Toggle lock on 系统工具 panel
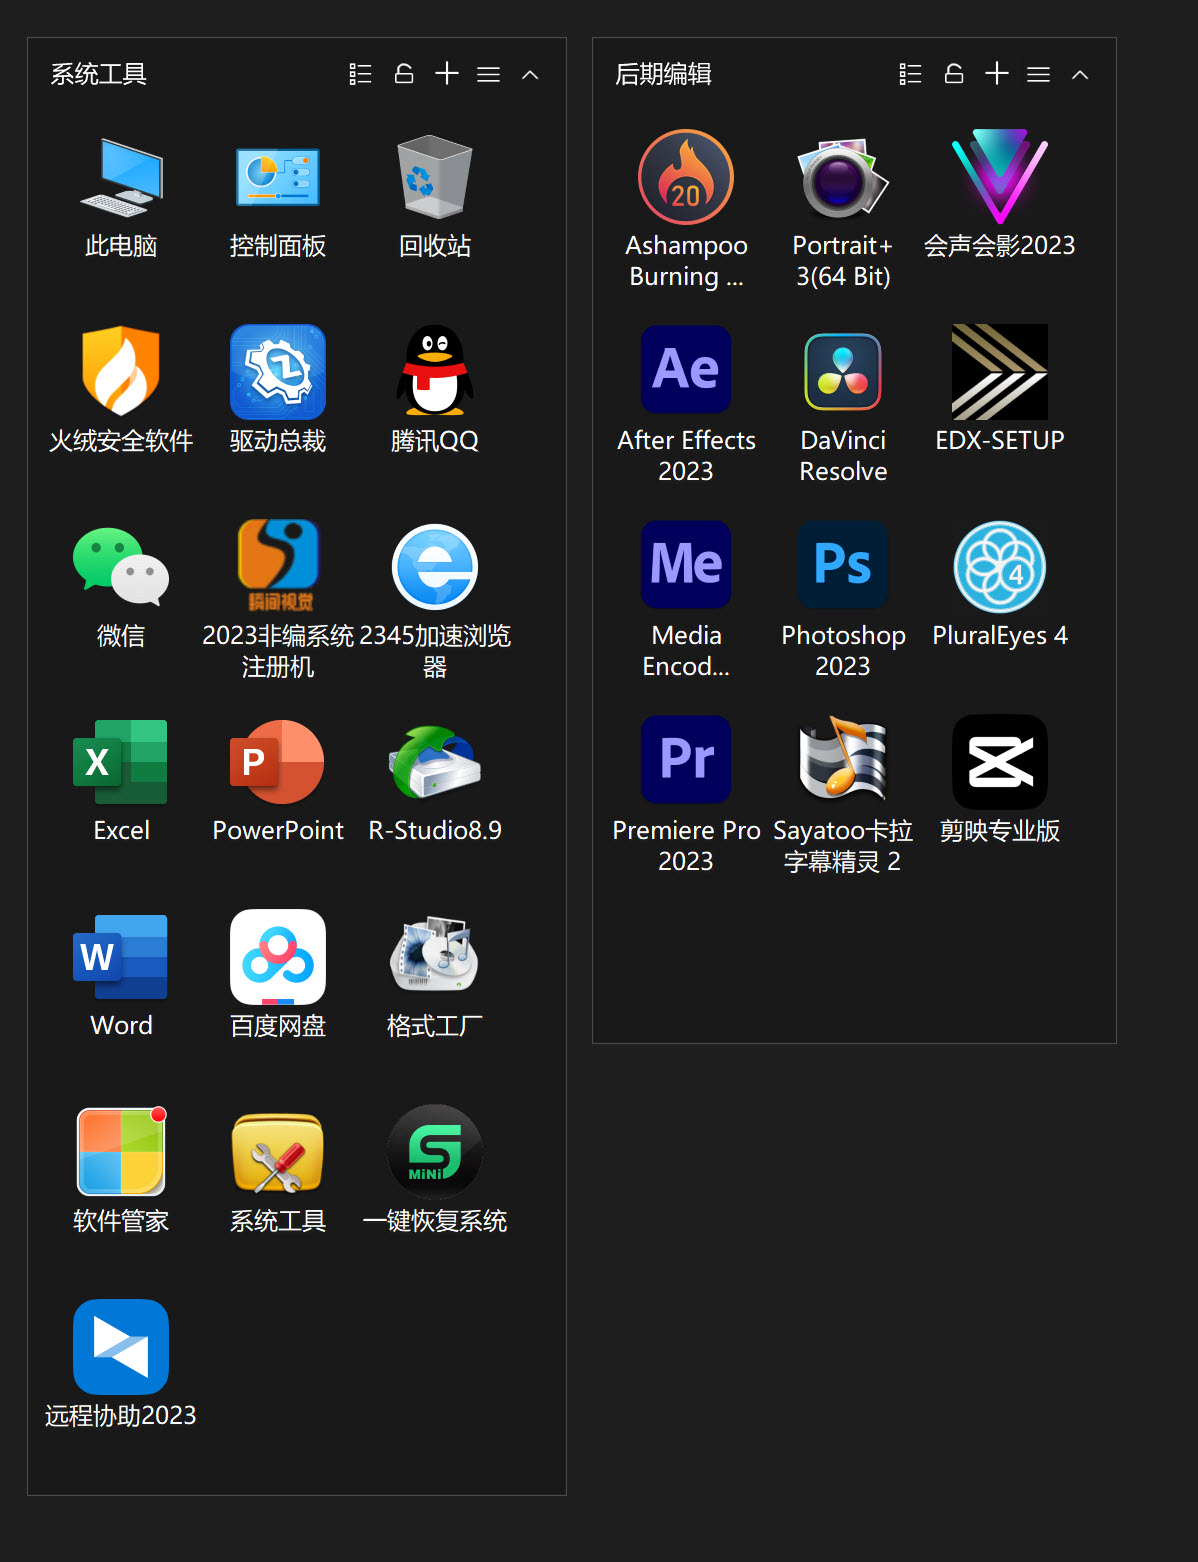The width and height of the screenshot is (1198, 1562). pos(404,73)
